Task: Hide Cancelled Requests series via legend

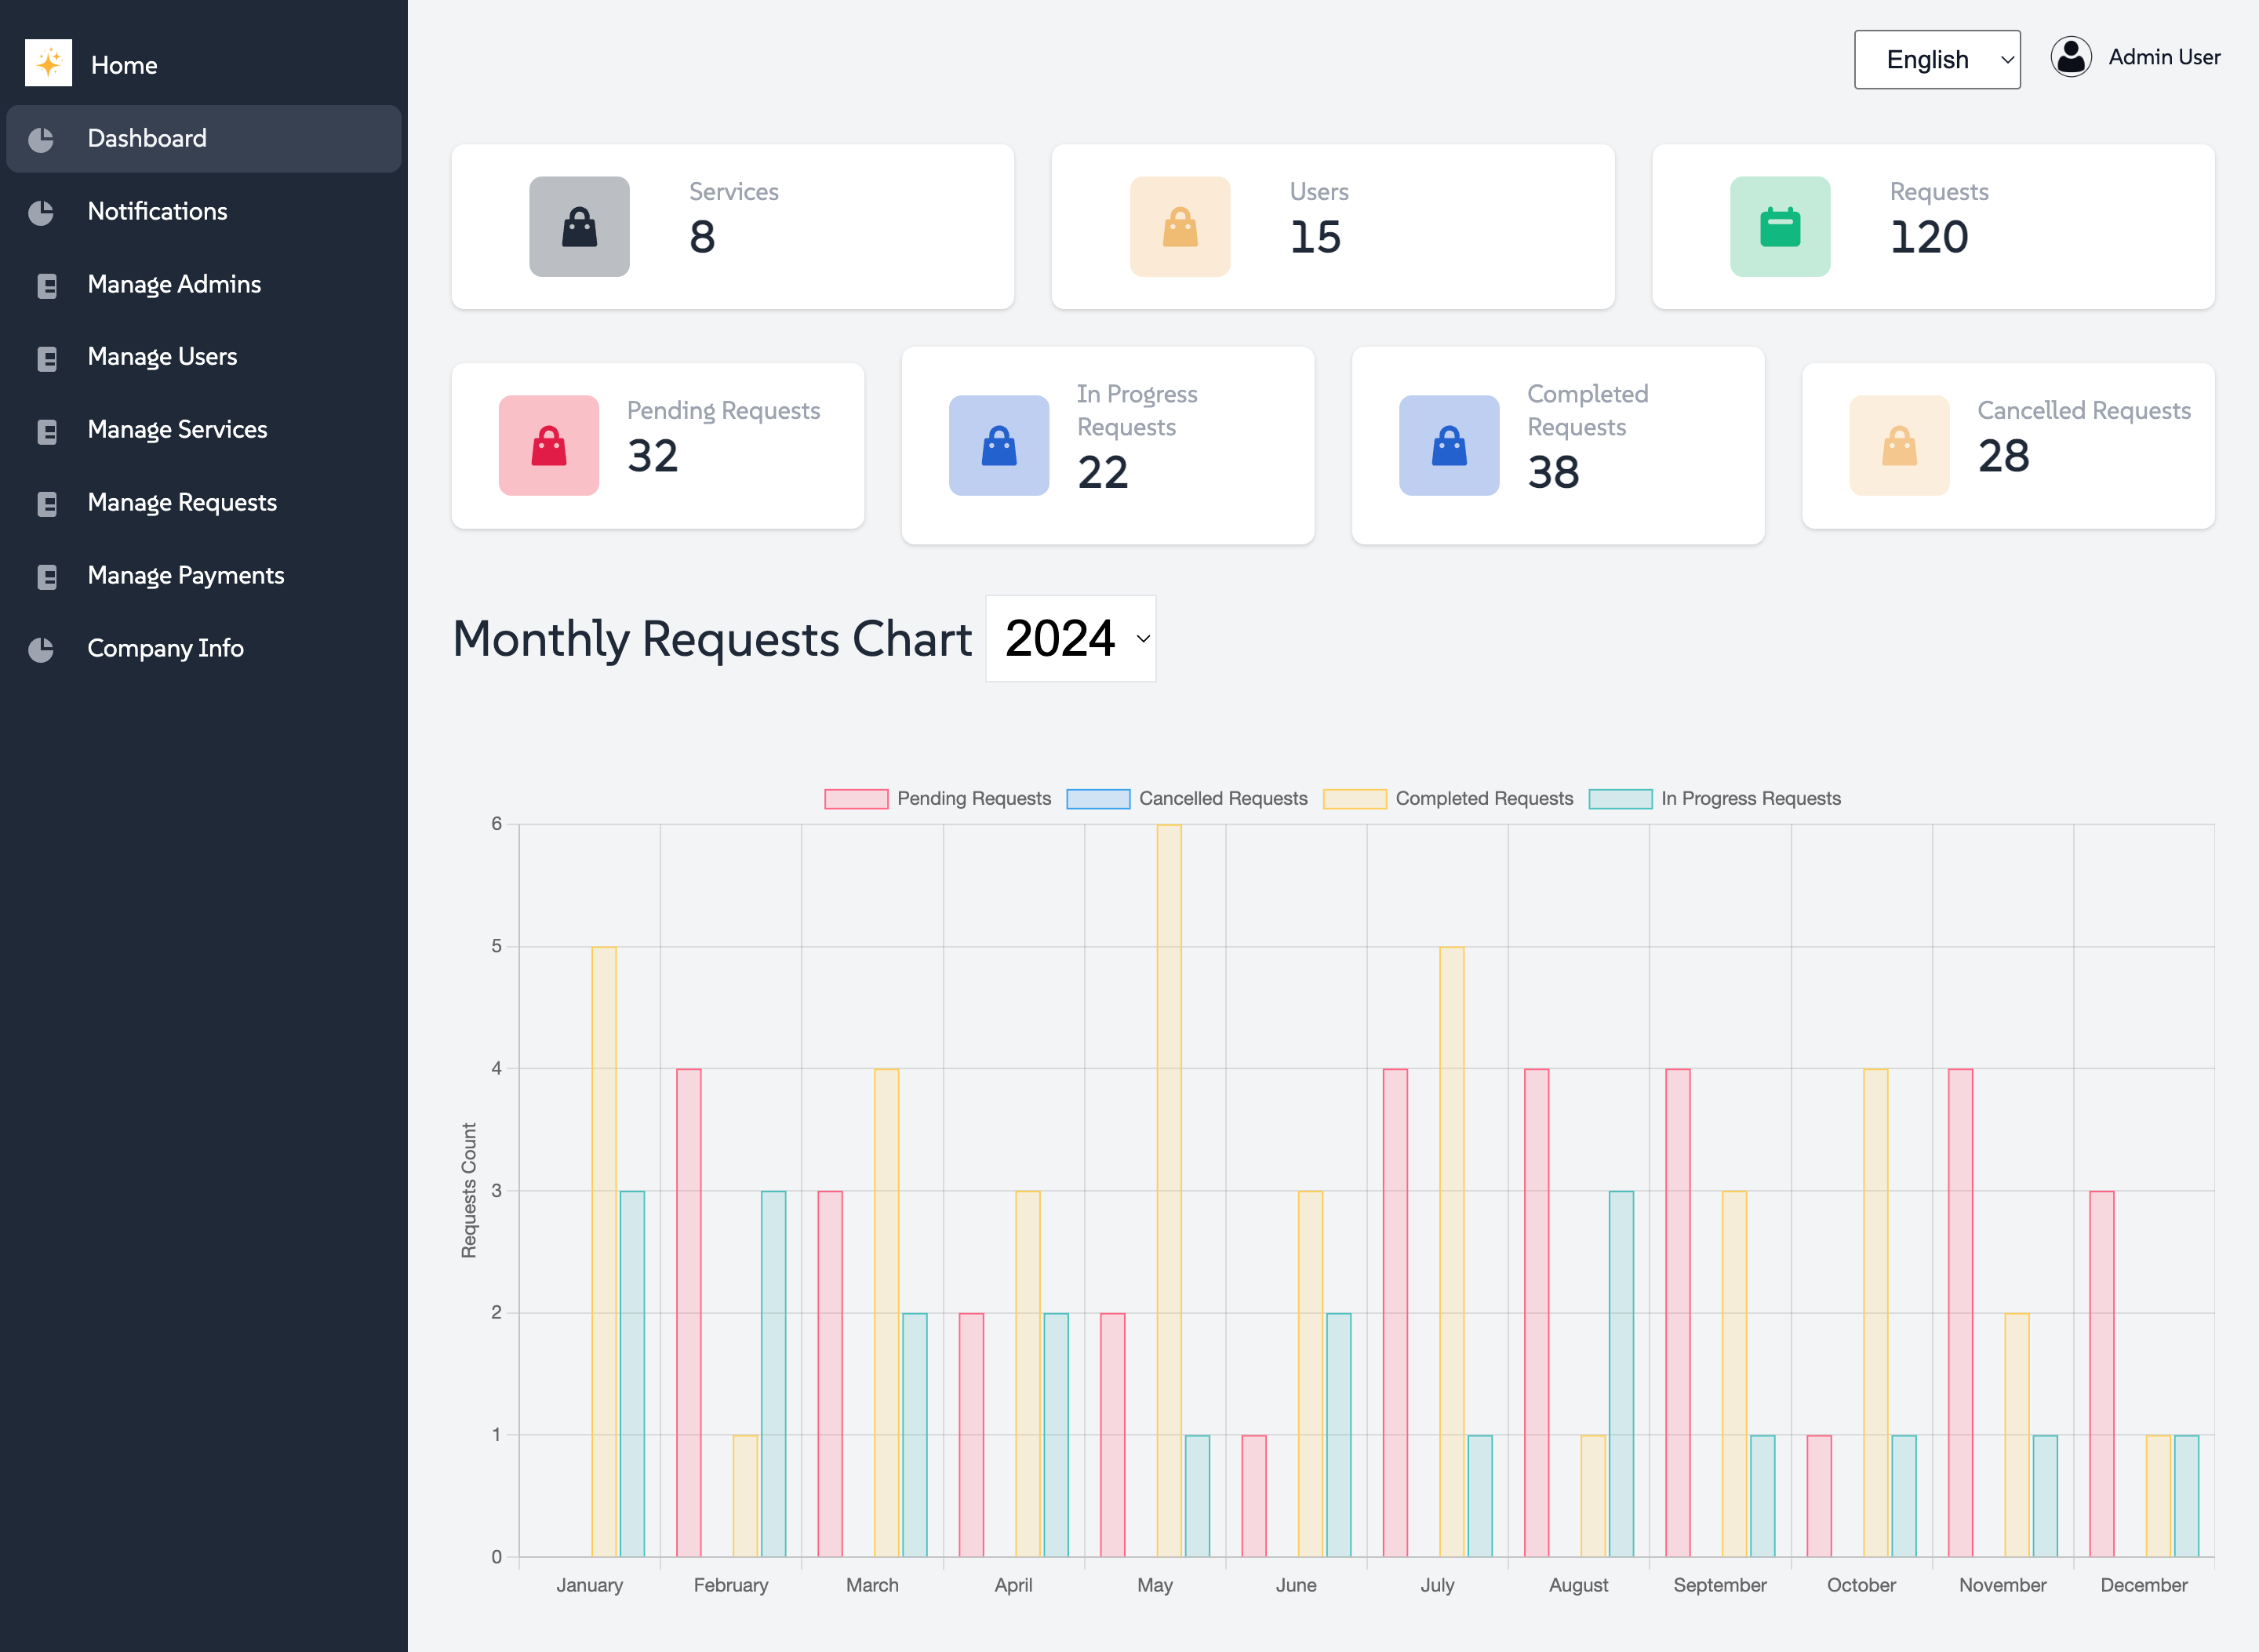Action: [1222, 798]
